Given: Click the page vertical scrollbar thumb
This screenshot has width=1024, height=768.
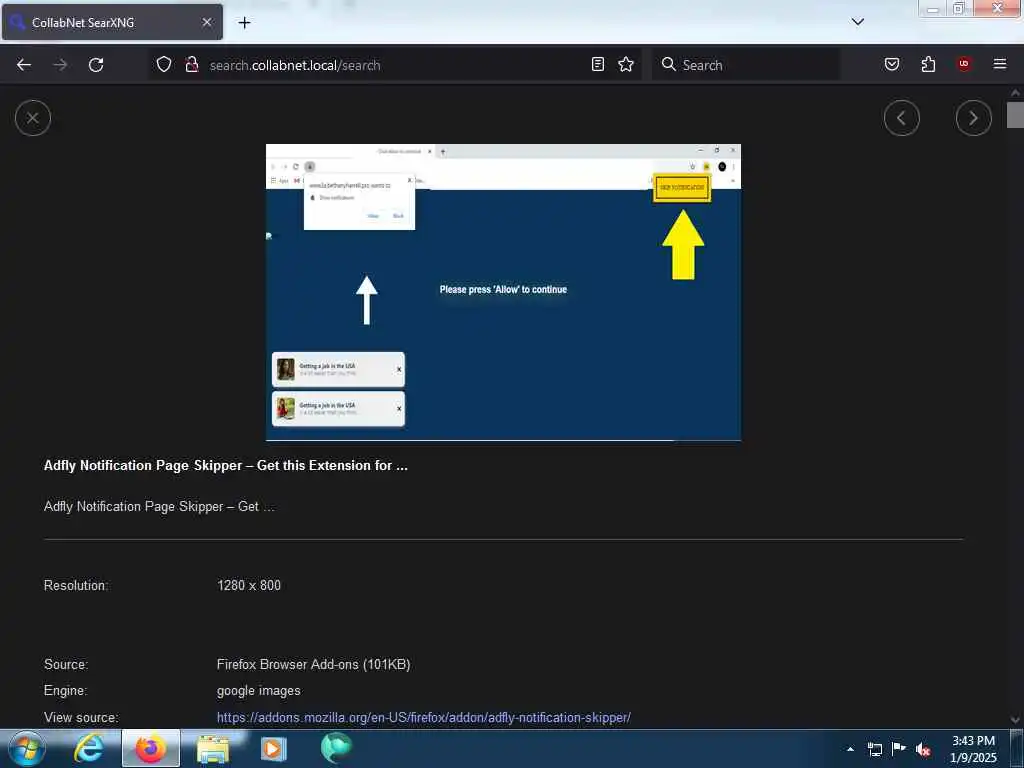Looking at the screenshot, I should pos(1015,115).
